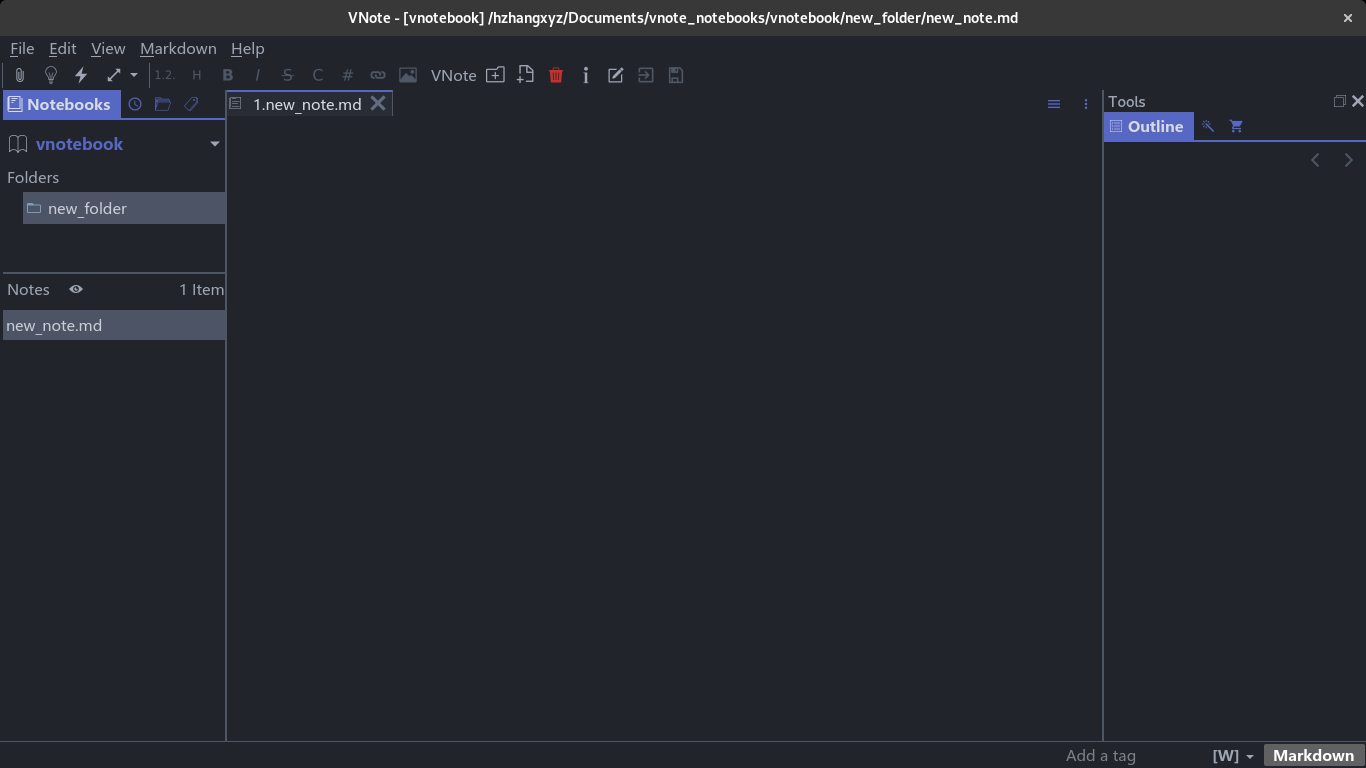Screen dimensions: 1366x768
Task: Open the shopping cart tab in Tools
Action: point(1236,126)
